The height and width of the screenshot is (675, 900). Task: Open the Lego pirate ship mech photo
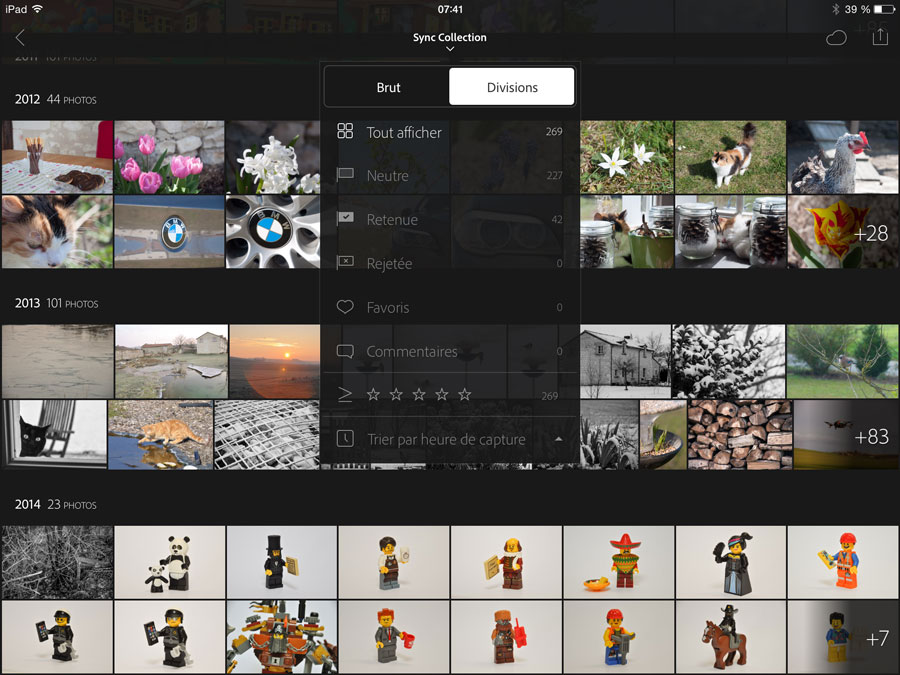click(x=281, y=637)
